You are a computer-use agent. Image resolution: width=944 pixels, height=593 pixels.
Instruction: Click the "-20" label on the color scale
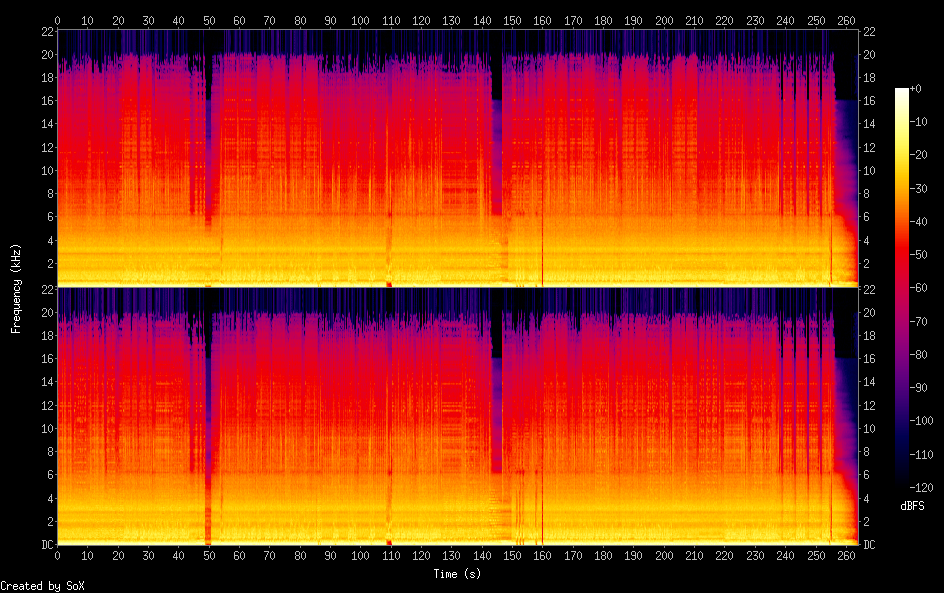coord(919,155)
